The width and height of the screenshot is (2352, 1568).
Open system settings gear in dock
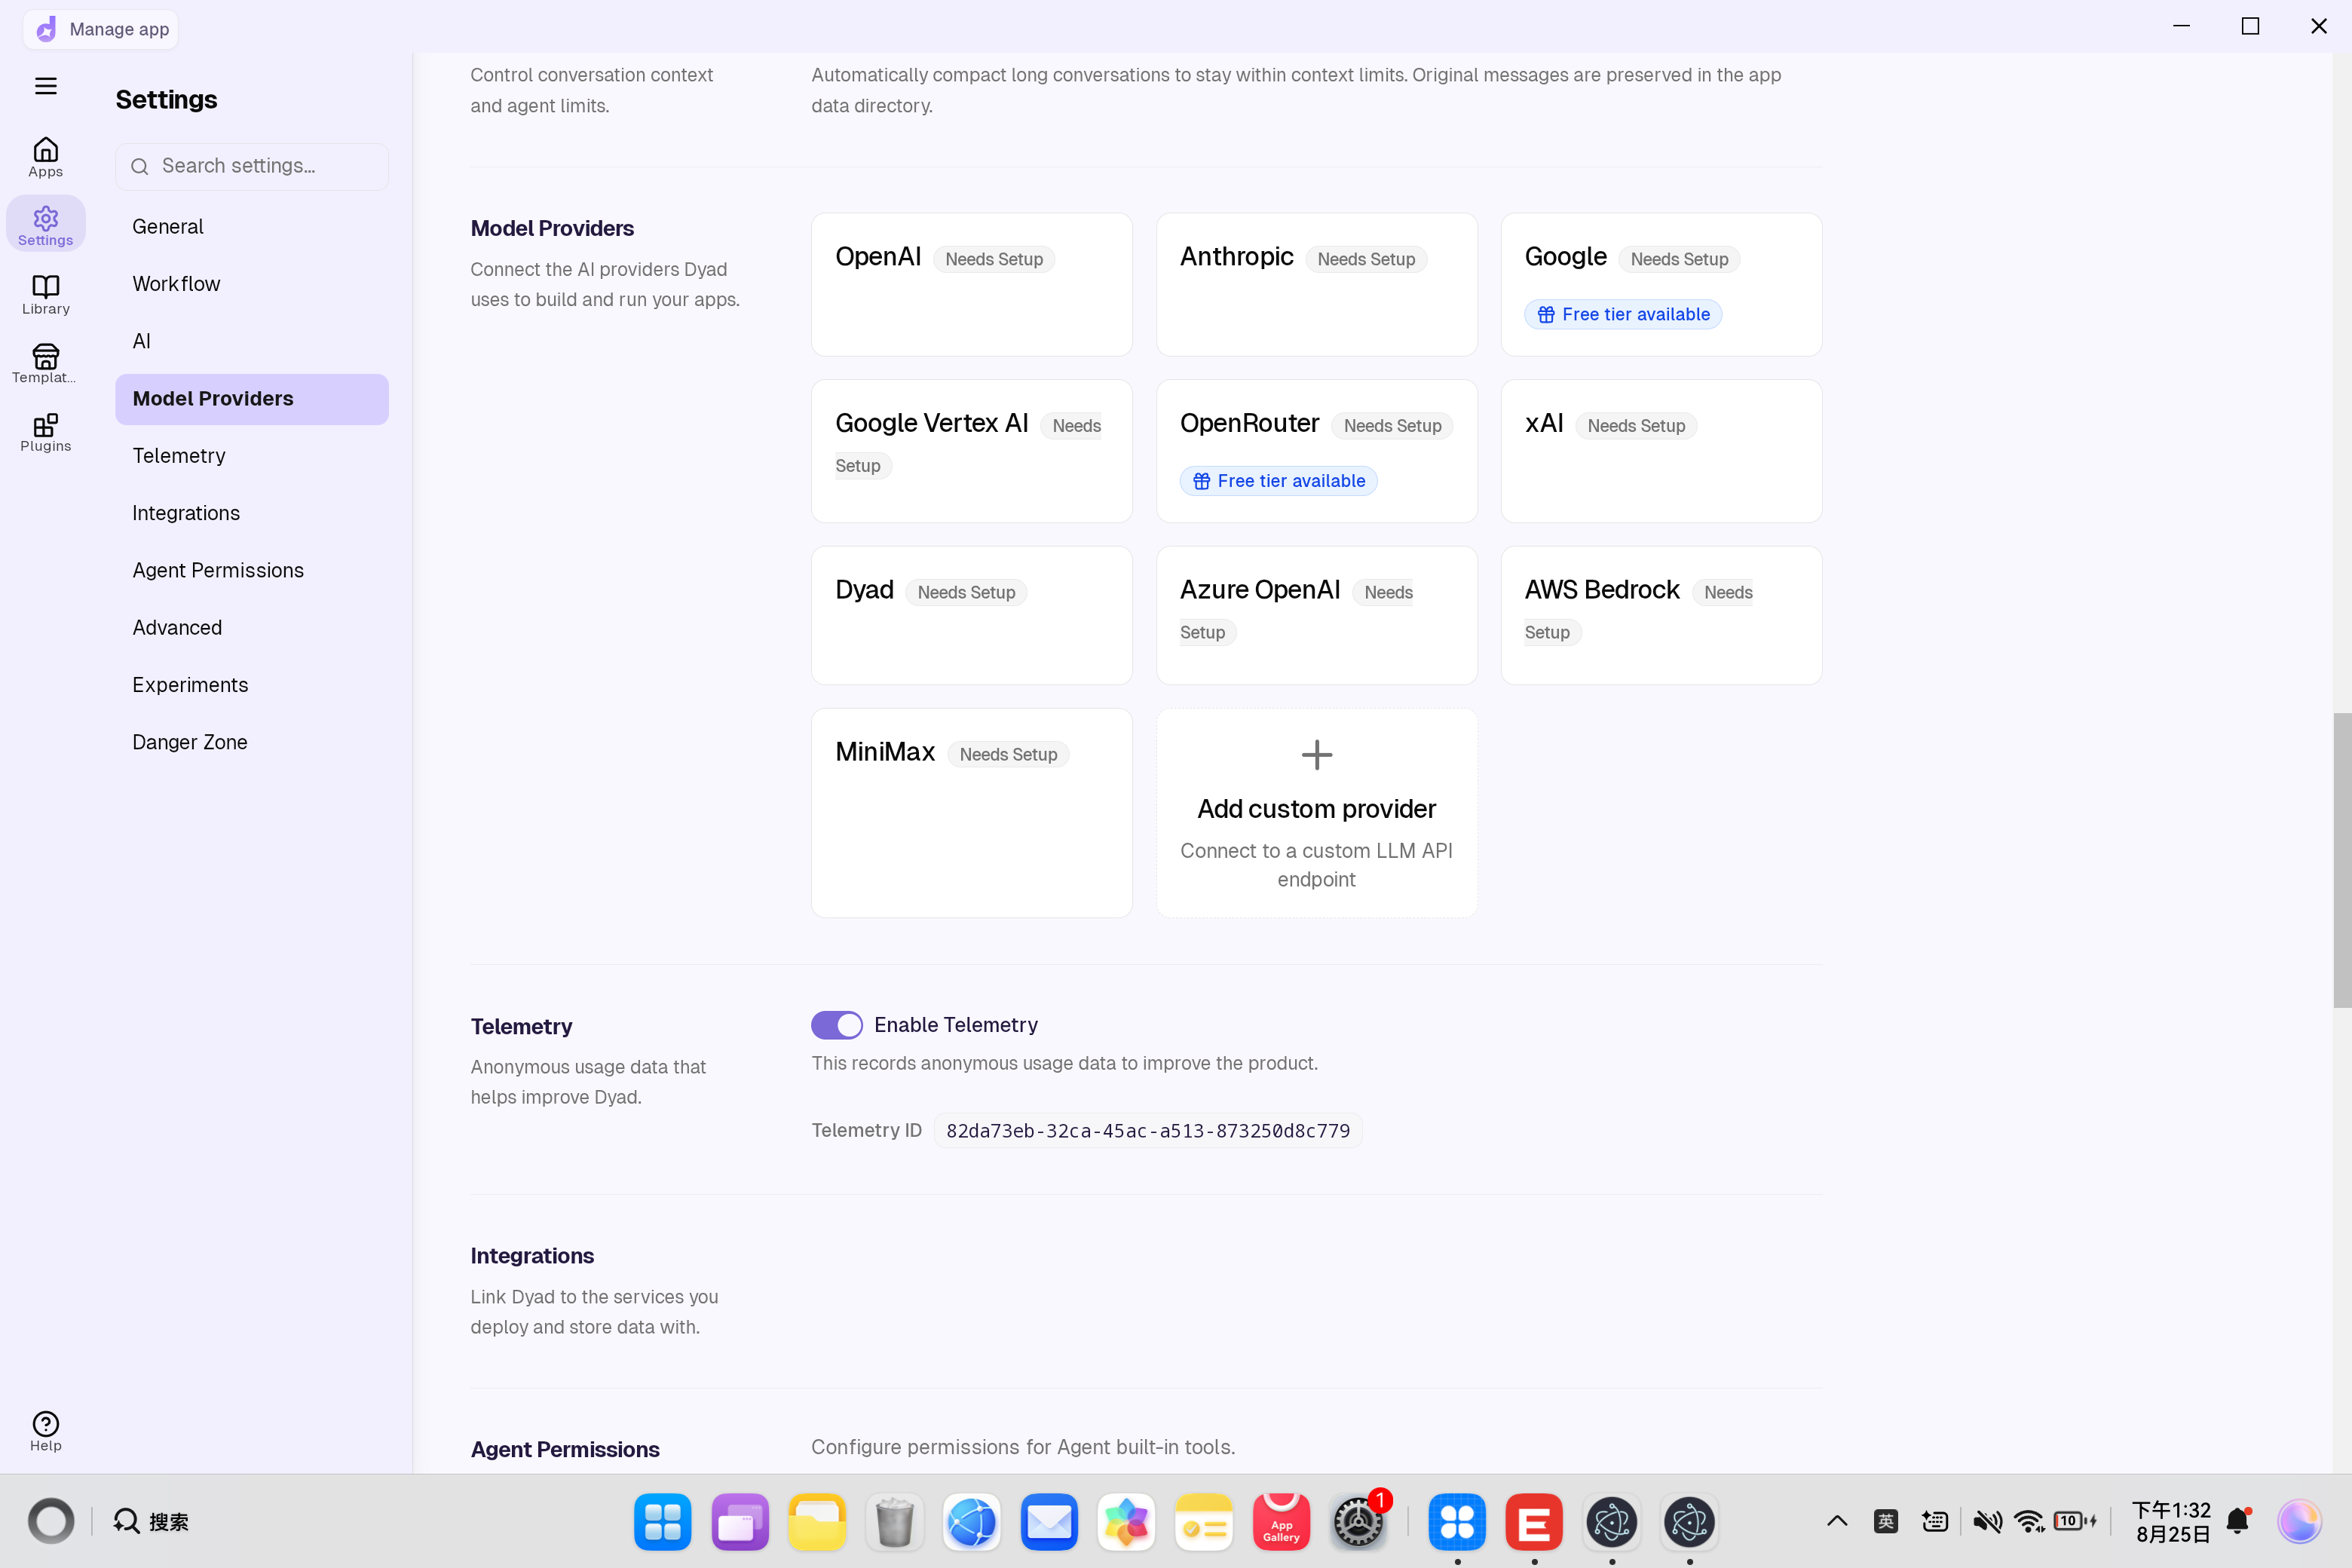(x=1358, y=1522)
